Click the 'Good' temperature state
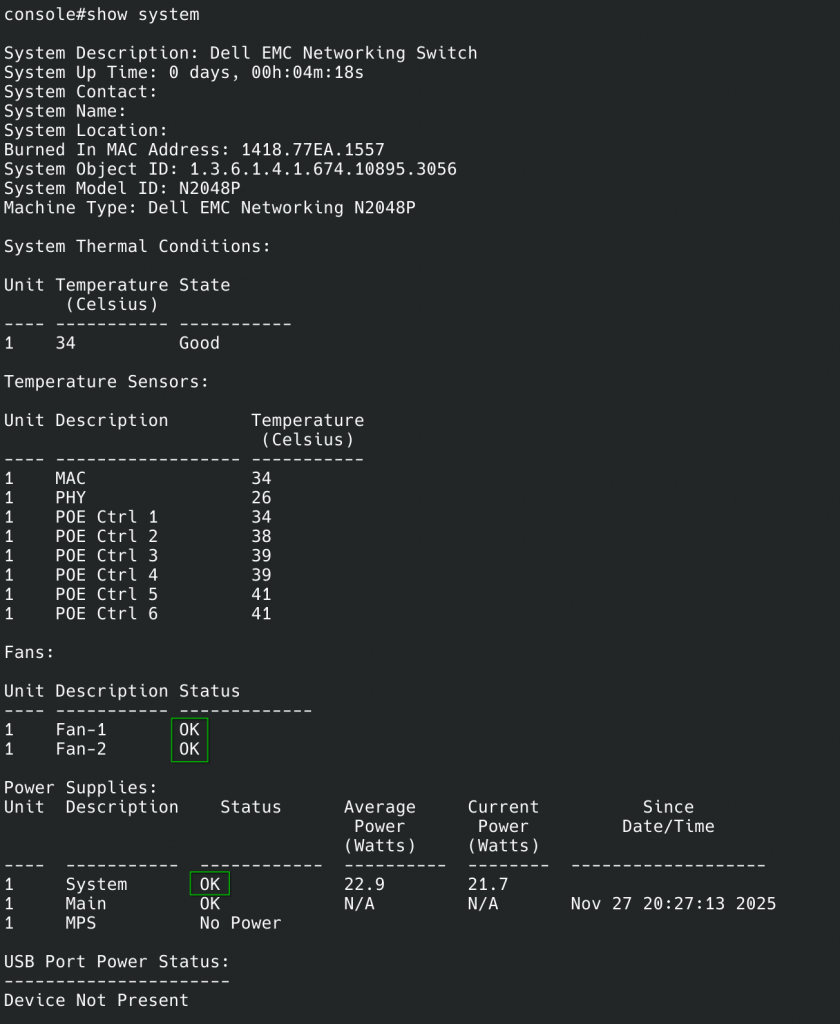The image size is (840, 1024). point(199,343)
